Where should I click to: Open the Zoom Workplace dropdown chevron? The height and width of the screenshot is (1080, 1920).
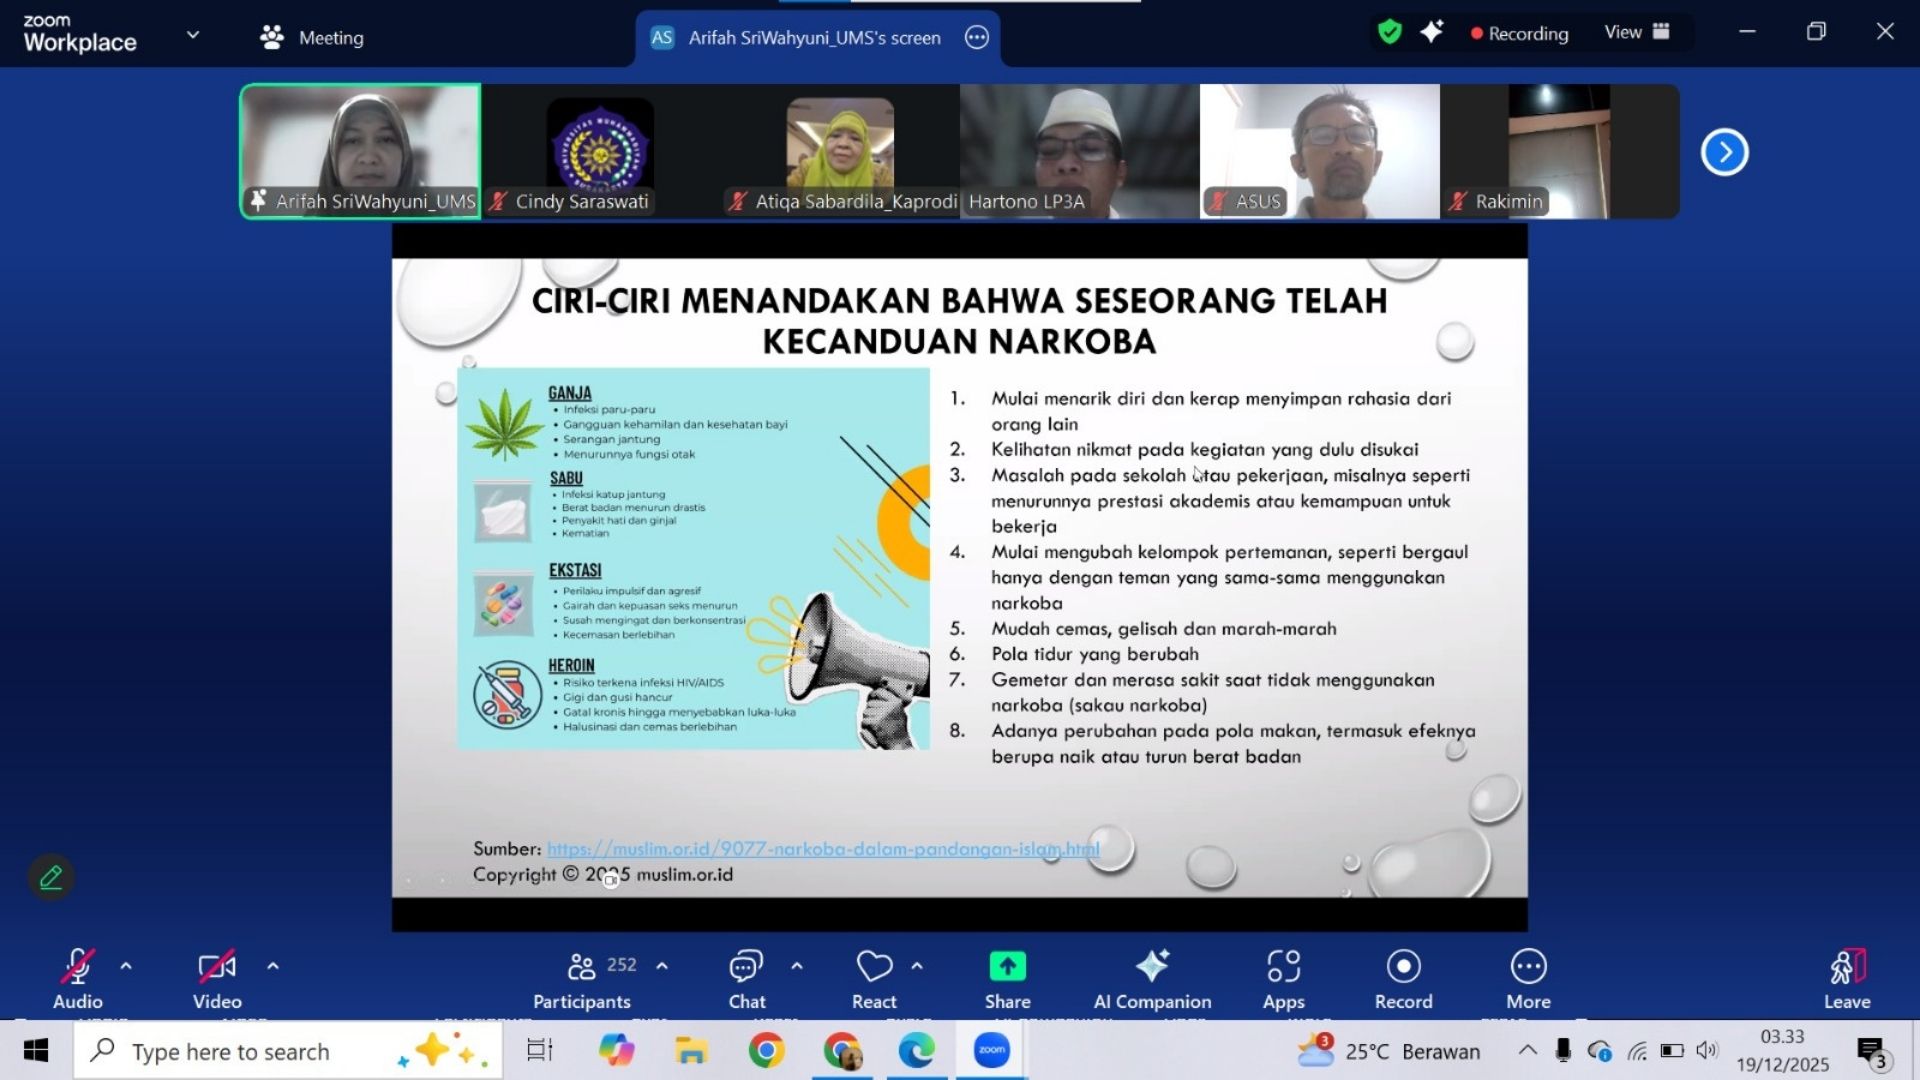coord(193,35)
